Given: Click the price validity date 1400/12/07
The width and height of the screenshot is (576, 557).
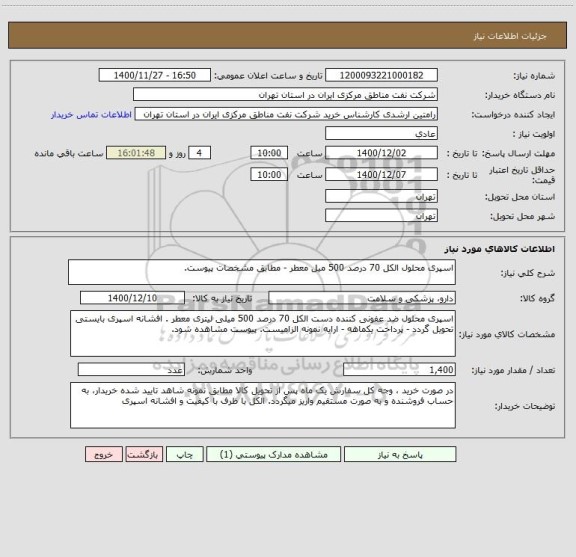Looking at the screenshot, I should [x=381, y=174].
